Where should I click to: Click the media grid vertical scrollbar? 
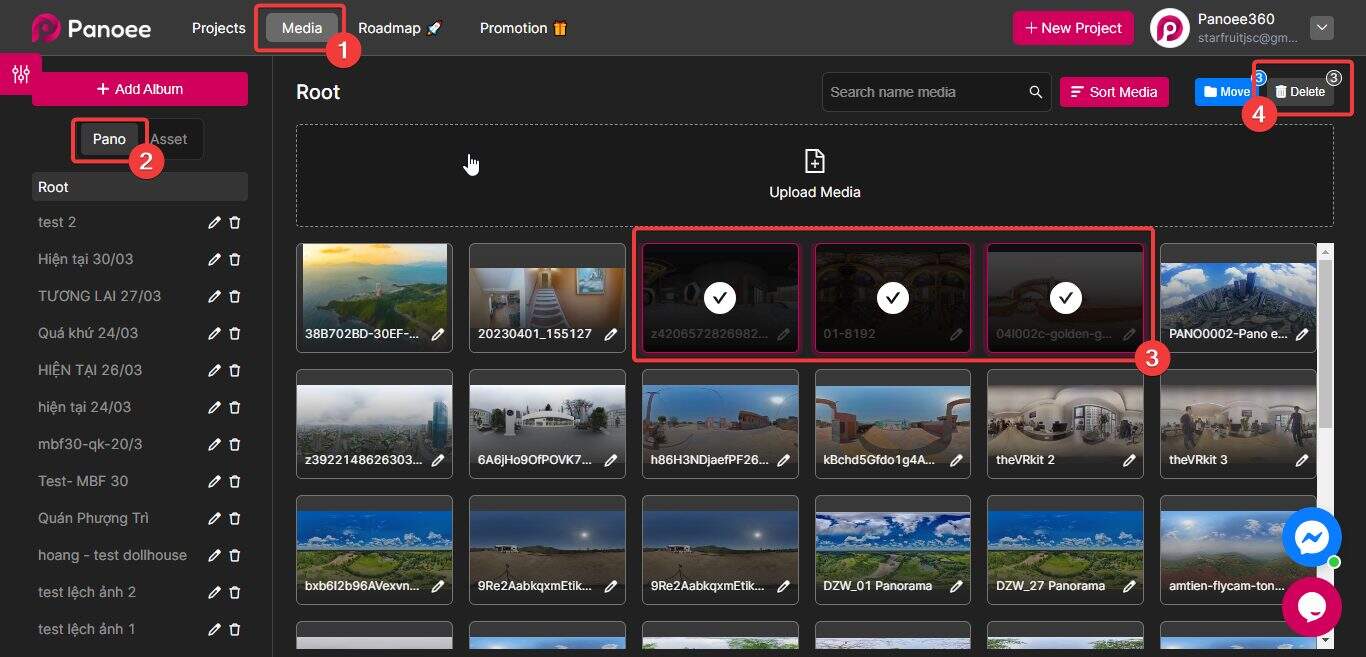(1325, 340)
